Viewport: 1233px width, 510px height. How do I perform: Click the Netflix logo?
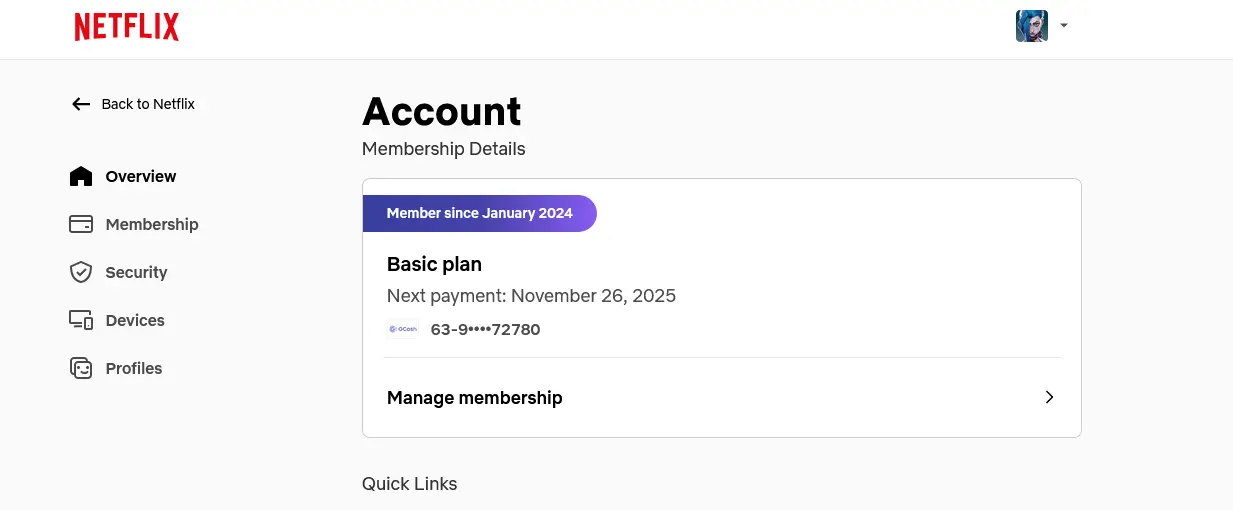[x=127, y=27]
